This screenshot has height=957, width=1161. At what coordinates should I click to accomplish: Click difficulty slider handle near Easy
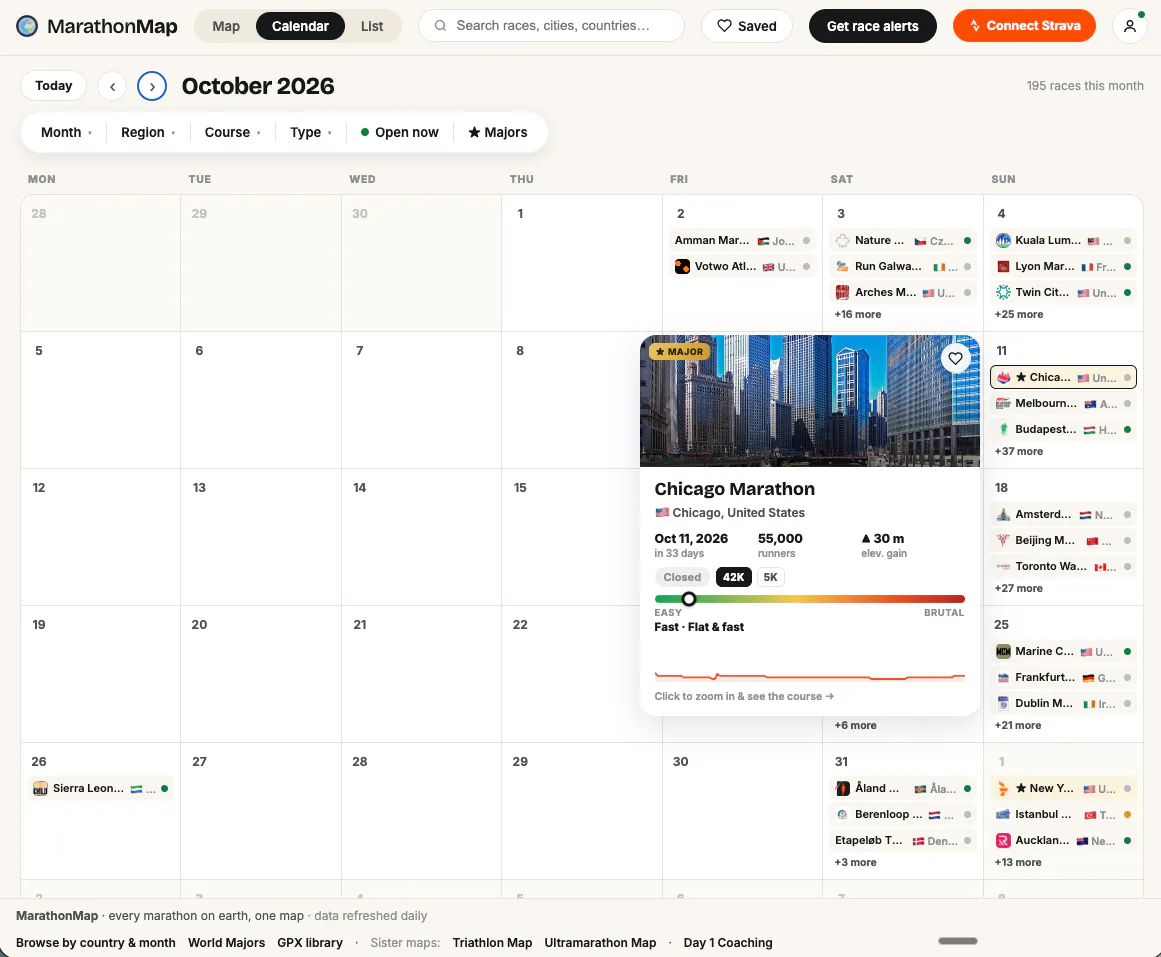point(689,598)
